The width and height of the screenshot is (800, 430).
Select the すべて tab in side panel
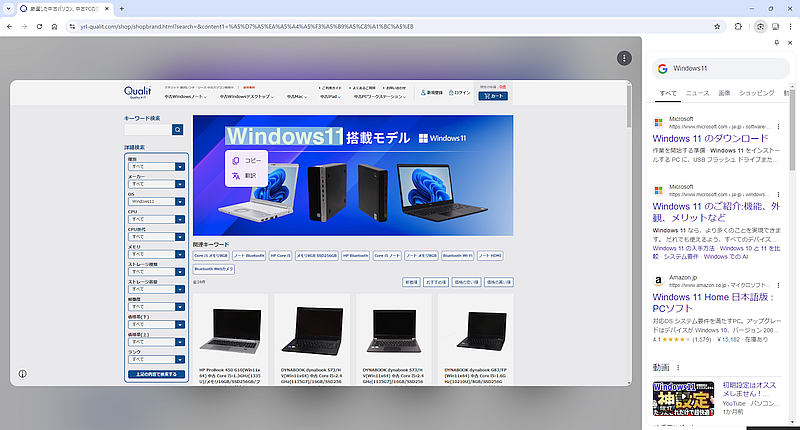pyautogui.click(x=667, y=93)
